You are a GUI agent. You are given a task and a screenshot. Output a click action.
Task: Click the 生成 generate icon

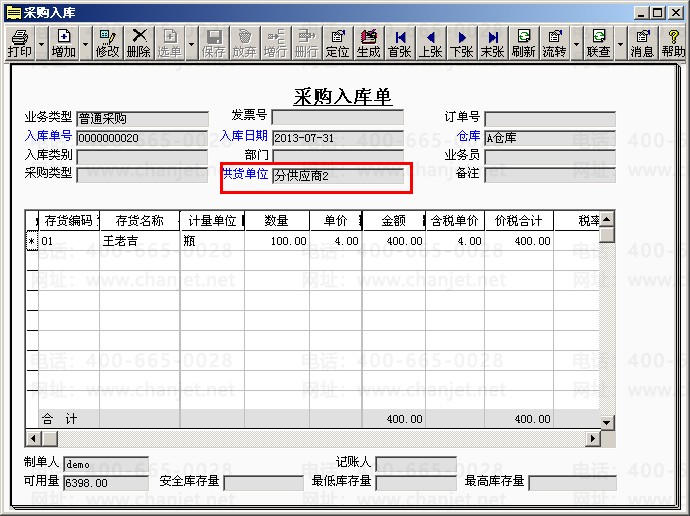point(368,43)
